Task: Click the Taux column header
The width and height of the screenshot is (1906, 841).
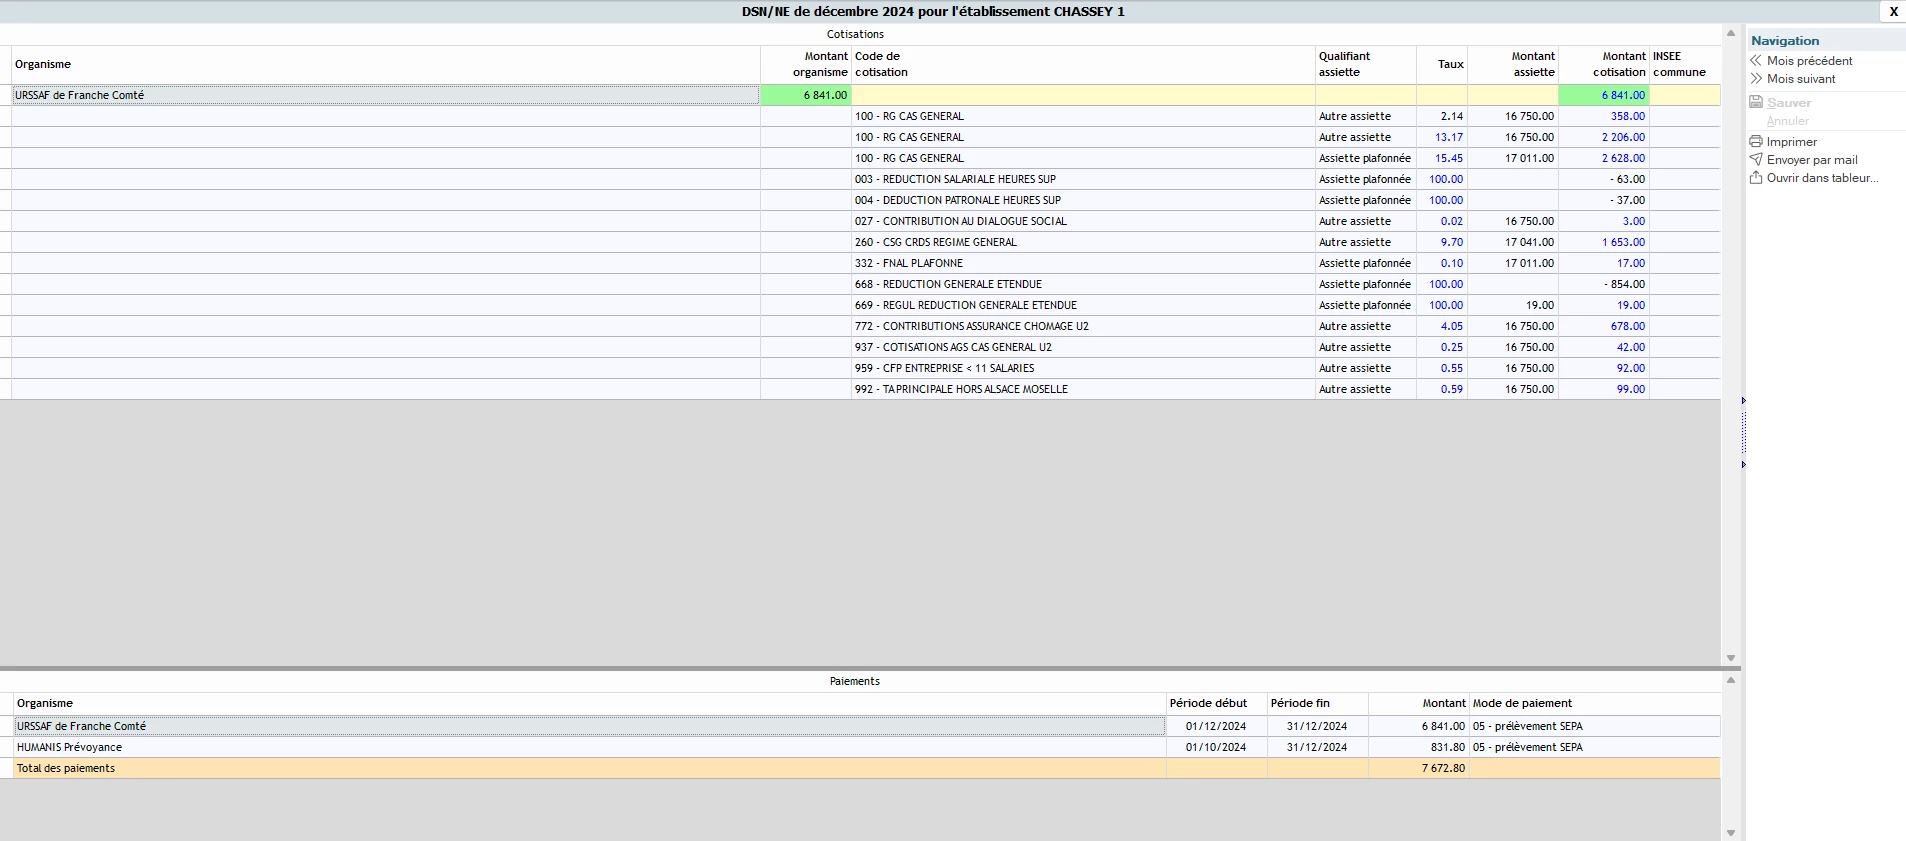Action: click(1442, 64)
